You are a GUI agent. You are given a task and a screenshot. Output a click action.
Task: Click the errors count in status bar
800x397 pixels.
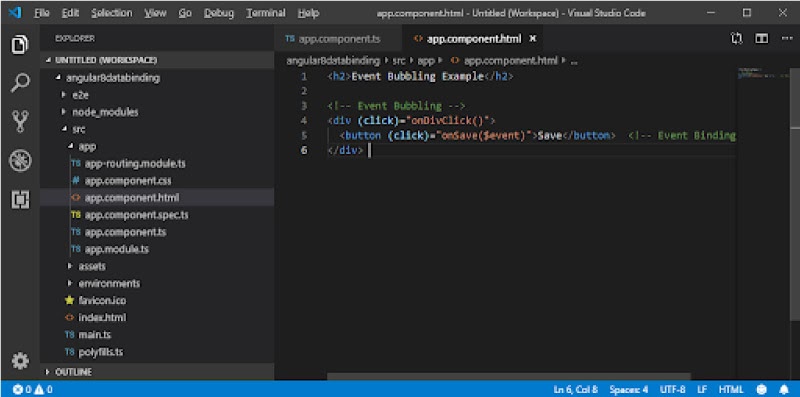point(22,389)
